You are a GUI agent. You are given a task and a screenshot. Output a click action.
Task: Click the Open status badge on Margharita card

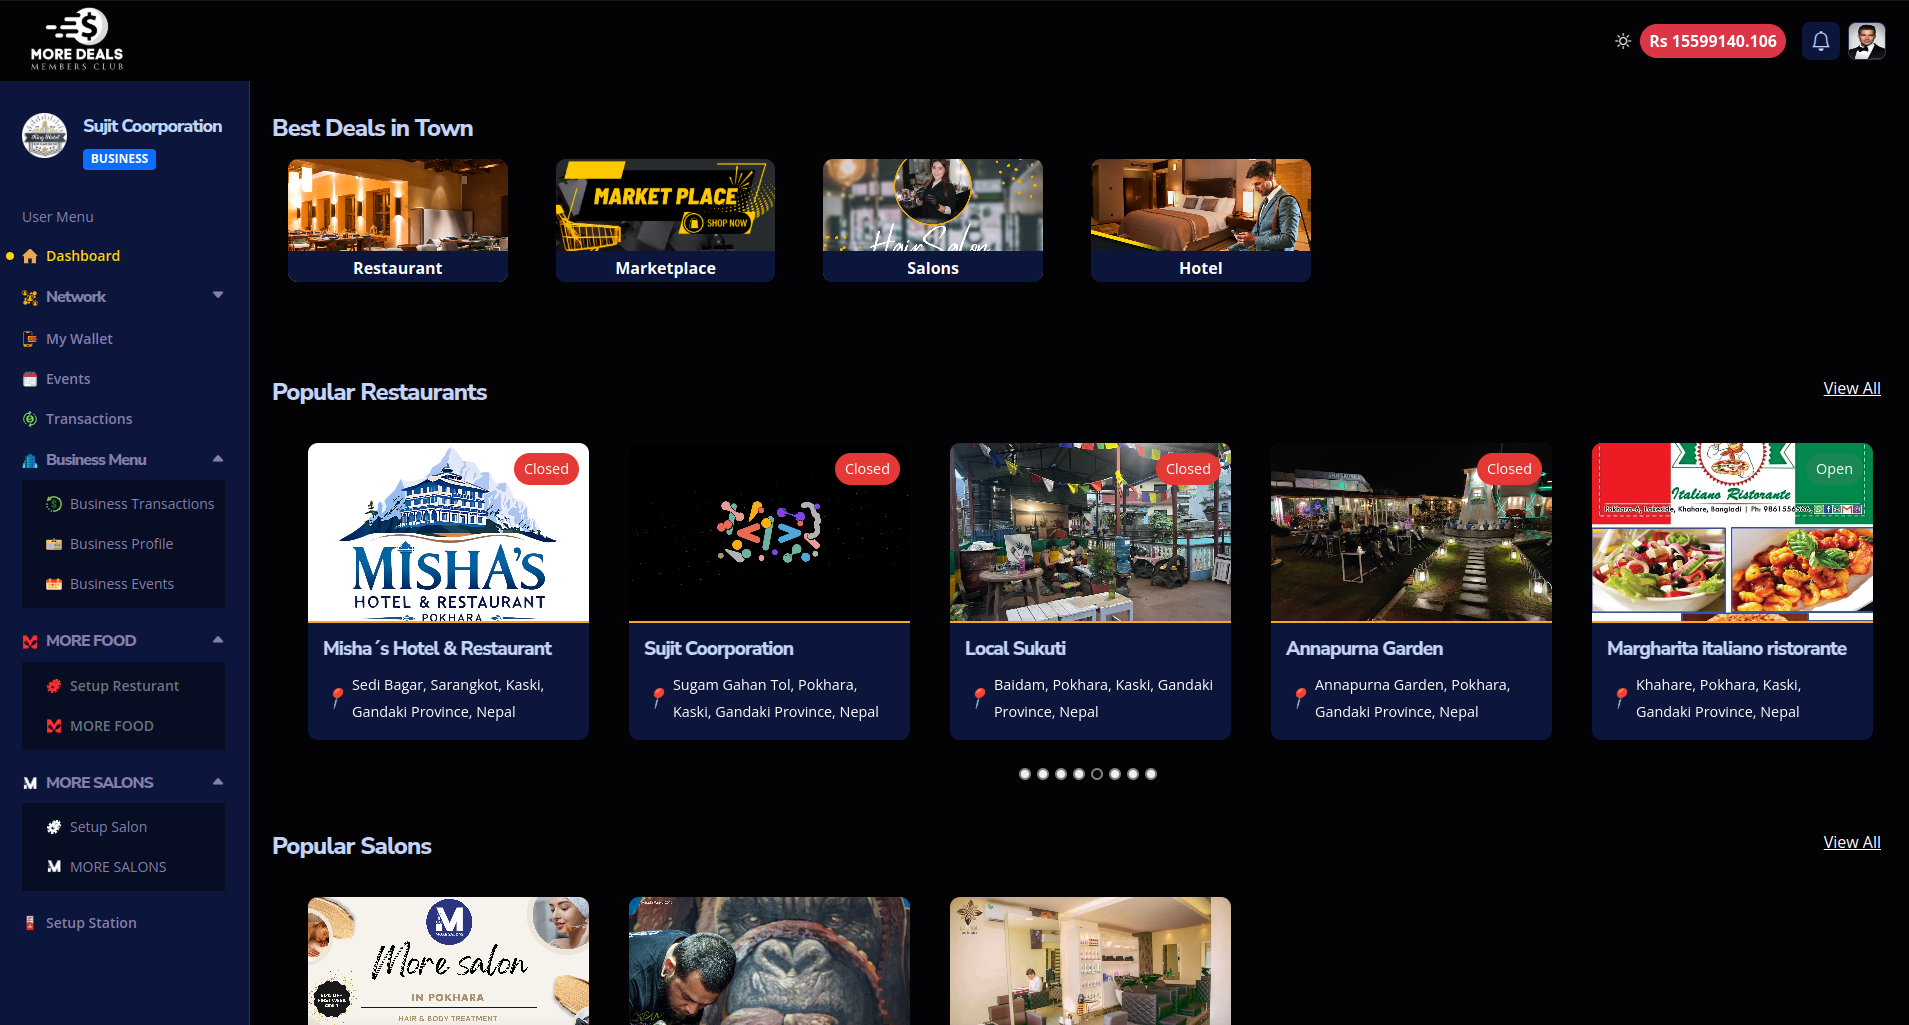click(x=1834, y=469)
